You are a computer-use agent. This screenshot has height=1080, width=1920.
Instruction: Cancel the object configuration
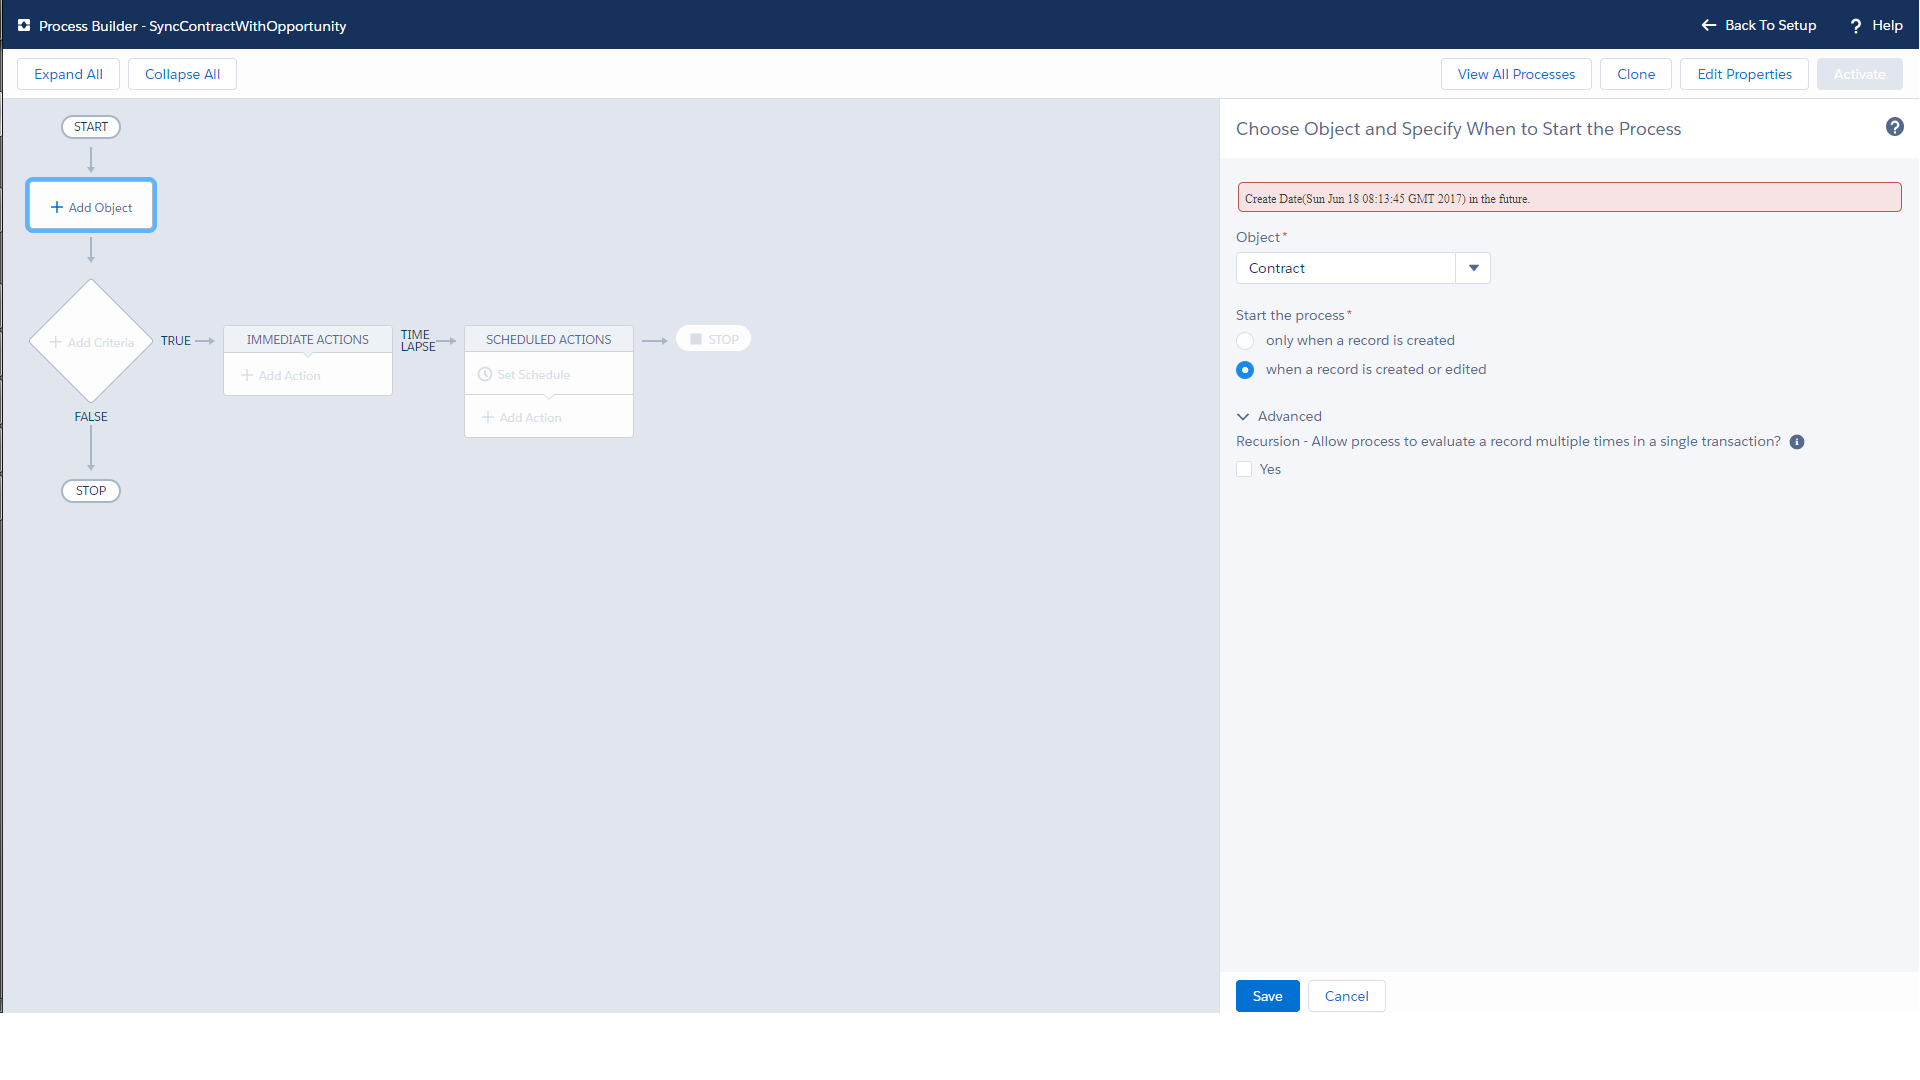pyautogui.click(x=1346, y=996)
